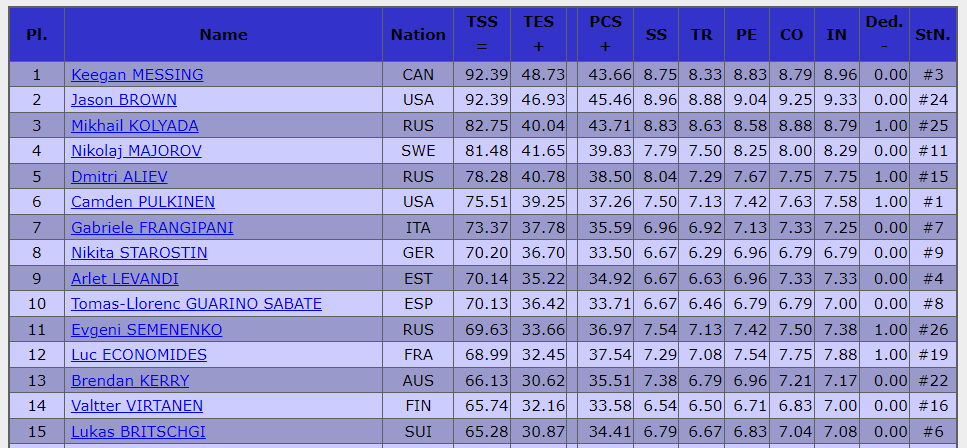Viewport: 967px width, 448px height.
Task: Open Keegan MESSING skater link
Action: pos(137,75)
